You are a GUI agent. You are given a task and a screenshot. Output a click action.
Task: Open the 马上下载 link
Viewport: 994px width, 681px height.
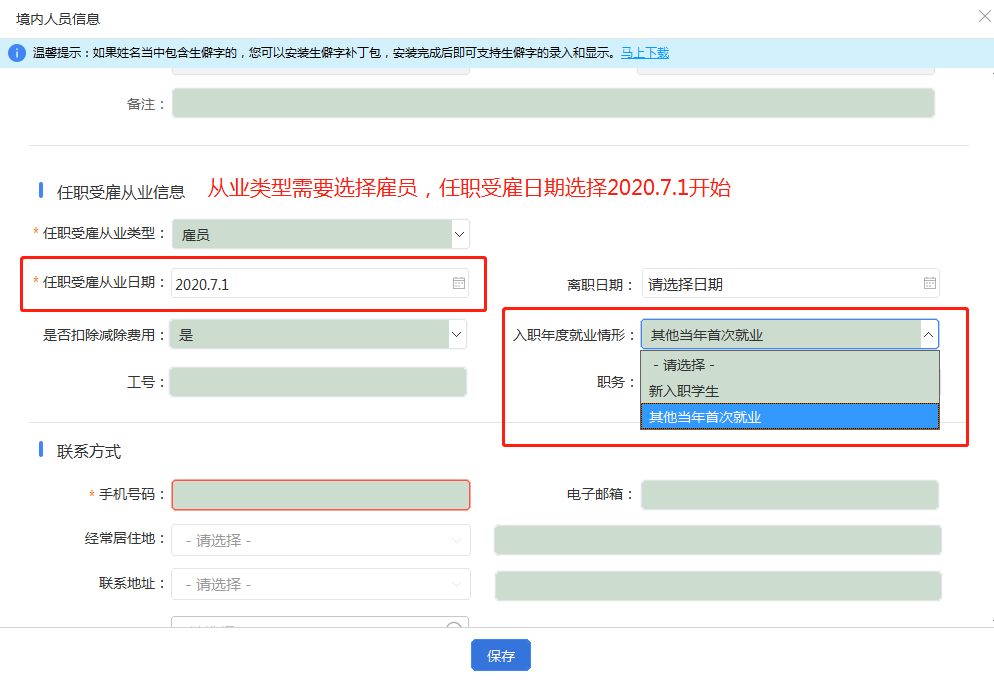645,53
